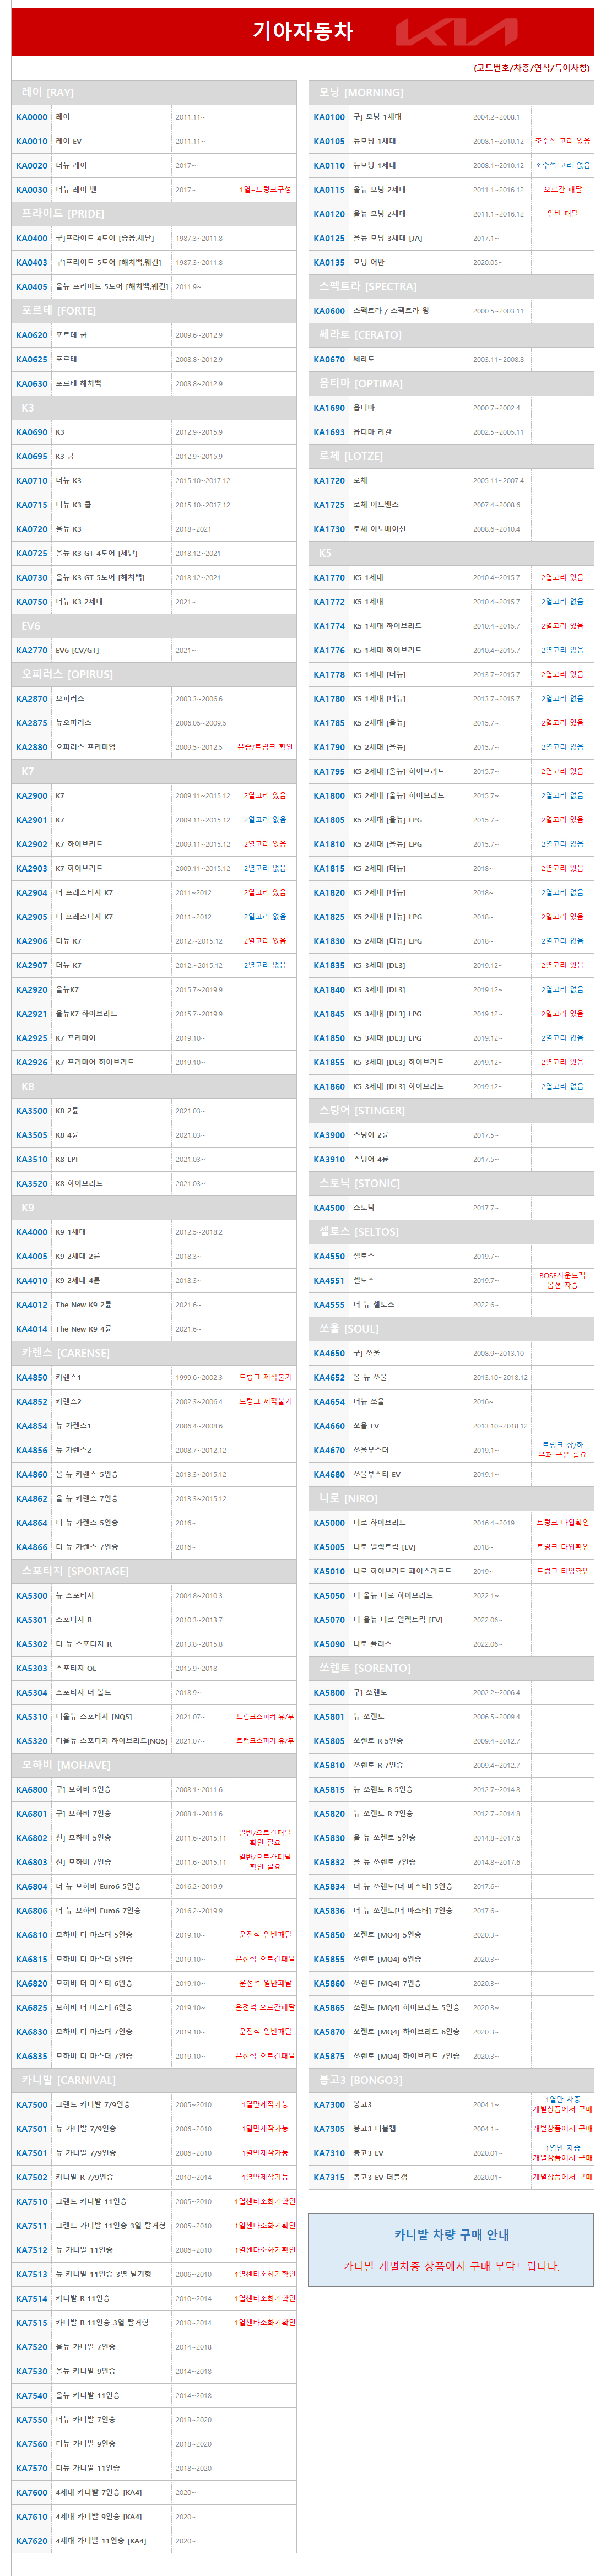Click the KA2770 EV6 code link
Viewport: 606px width, 2576px height.
click(32, 650)
